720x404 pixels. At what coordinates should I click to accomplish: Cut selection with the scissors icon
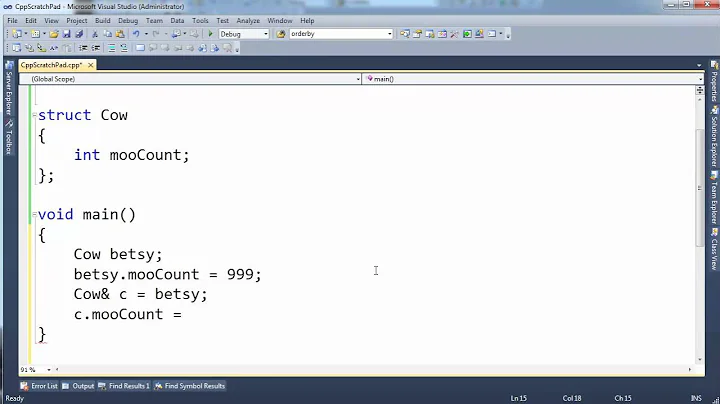[95, 34]
